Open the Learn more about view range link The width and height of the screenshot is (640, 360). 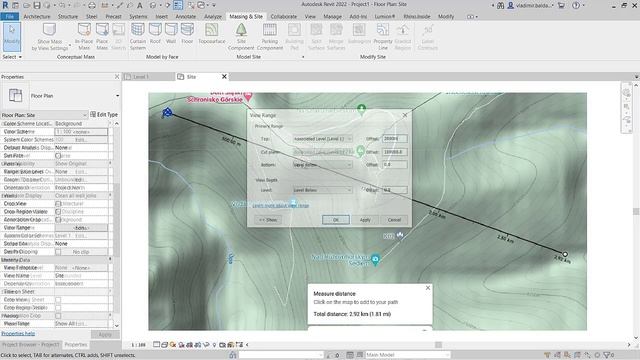pyautogui.click(x=280, y=205)
